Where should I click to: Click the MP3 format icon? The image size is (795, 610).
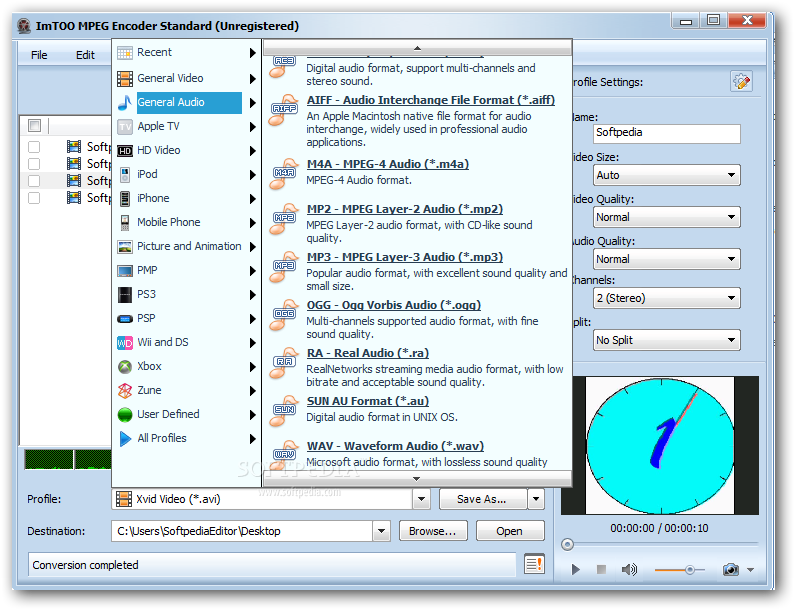(284, 267)
